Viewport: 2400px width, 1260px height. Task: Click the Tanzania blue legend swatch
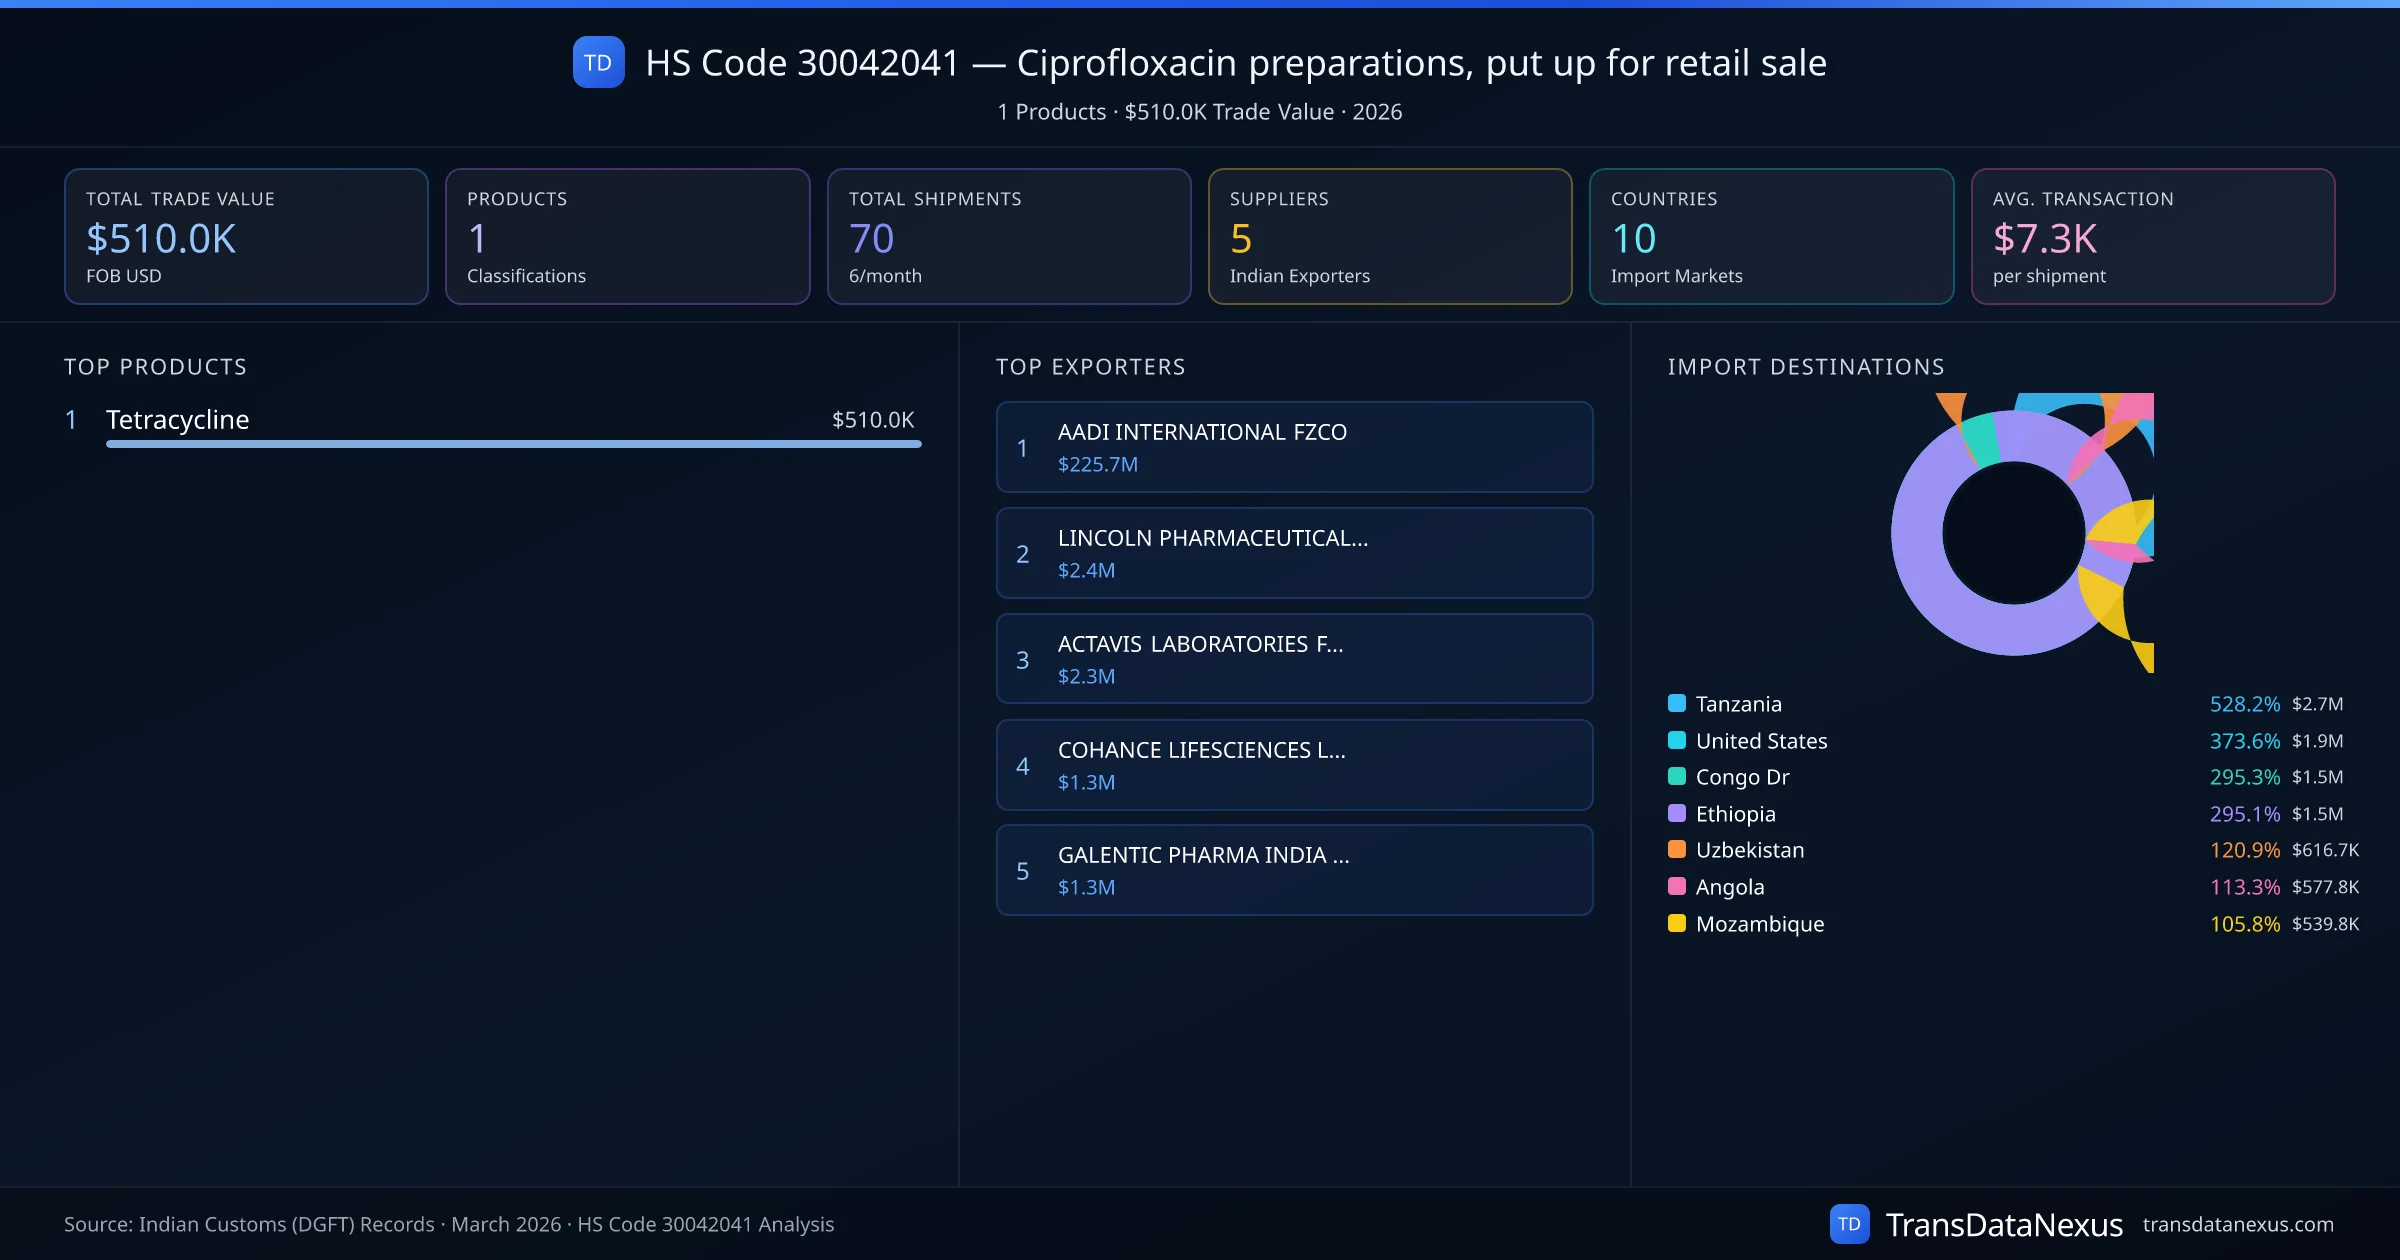pyautogui.click(x=1677, y=703)
